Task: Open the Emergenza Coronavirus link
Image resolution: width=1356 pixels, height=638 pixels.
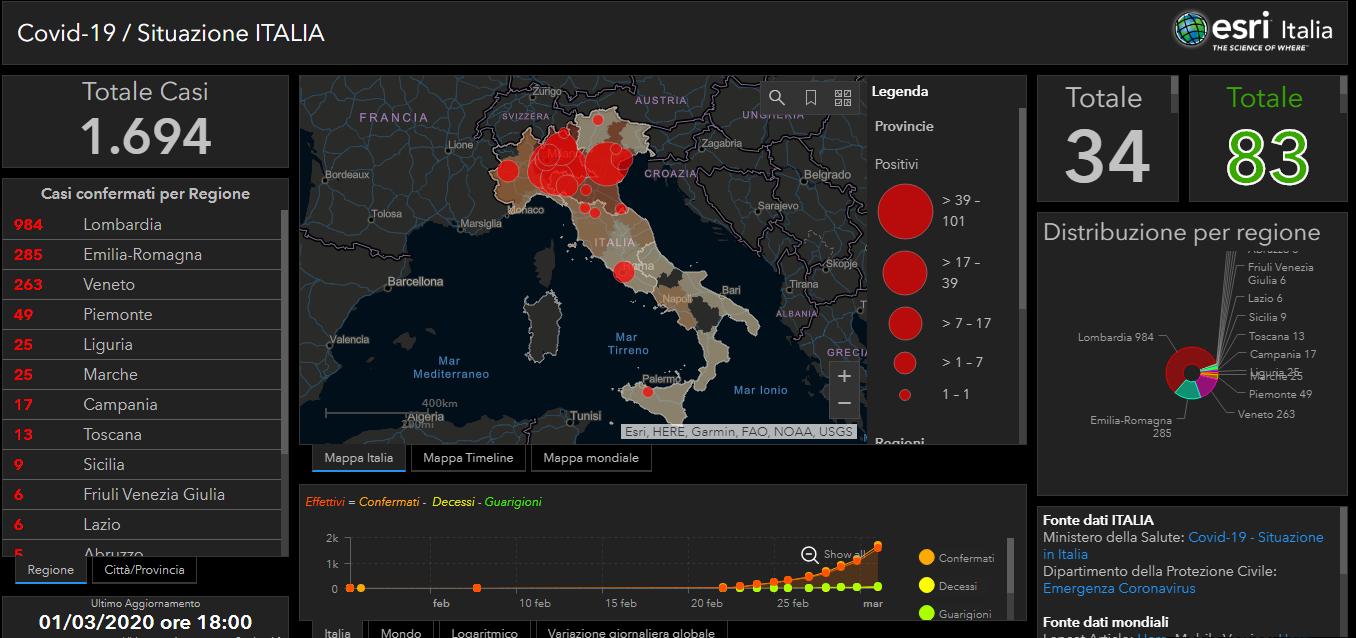Action: point(1119,588)
